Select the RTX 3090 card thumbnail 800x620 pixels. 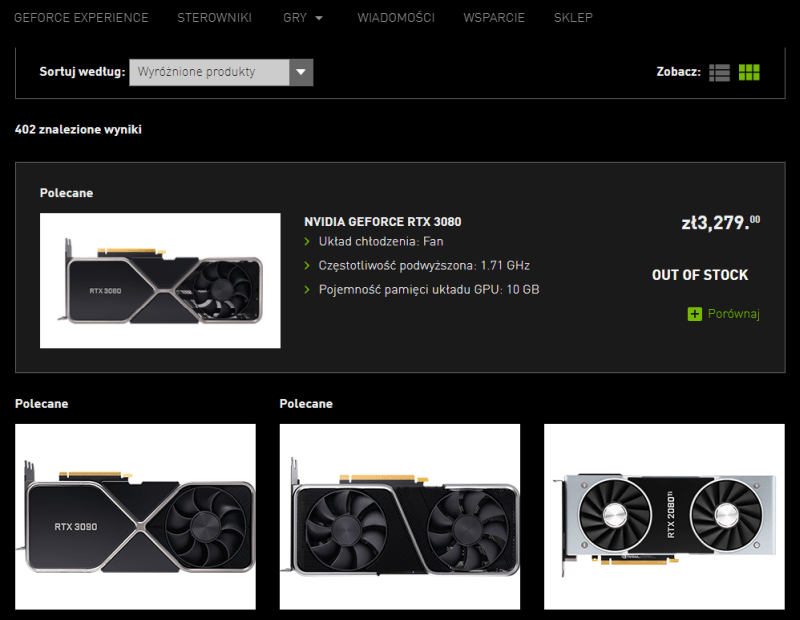135,516
